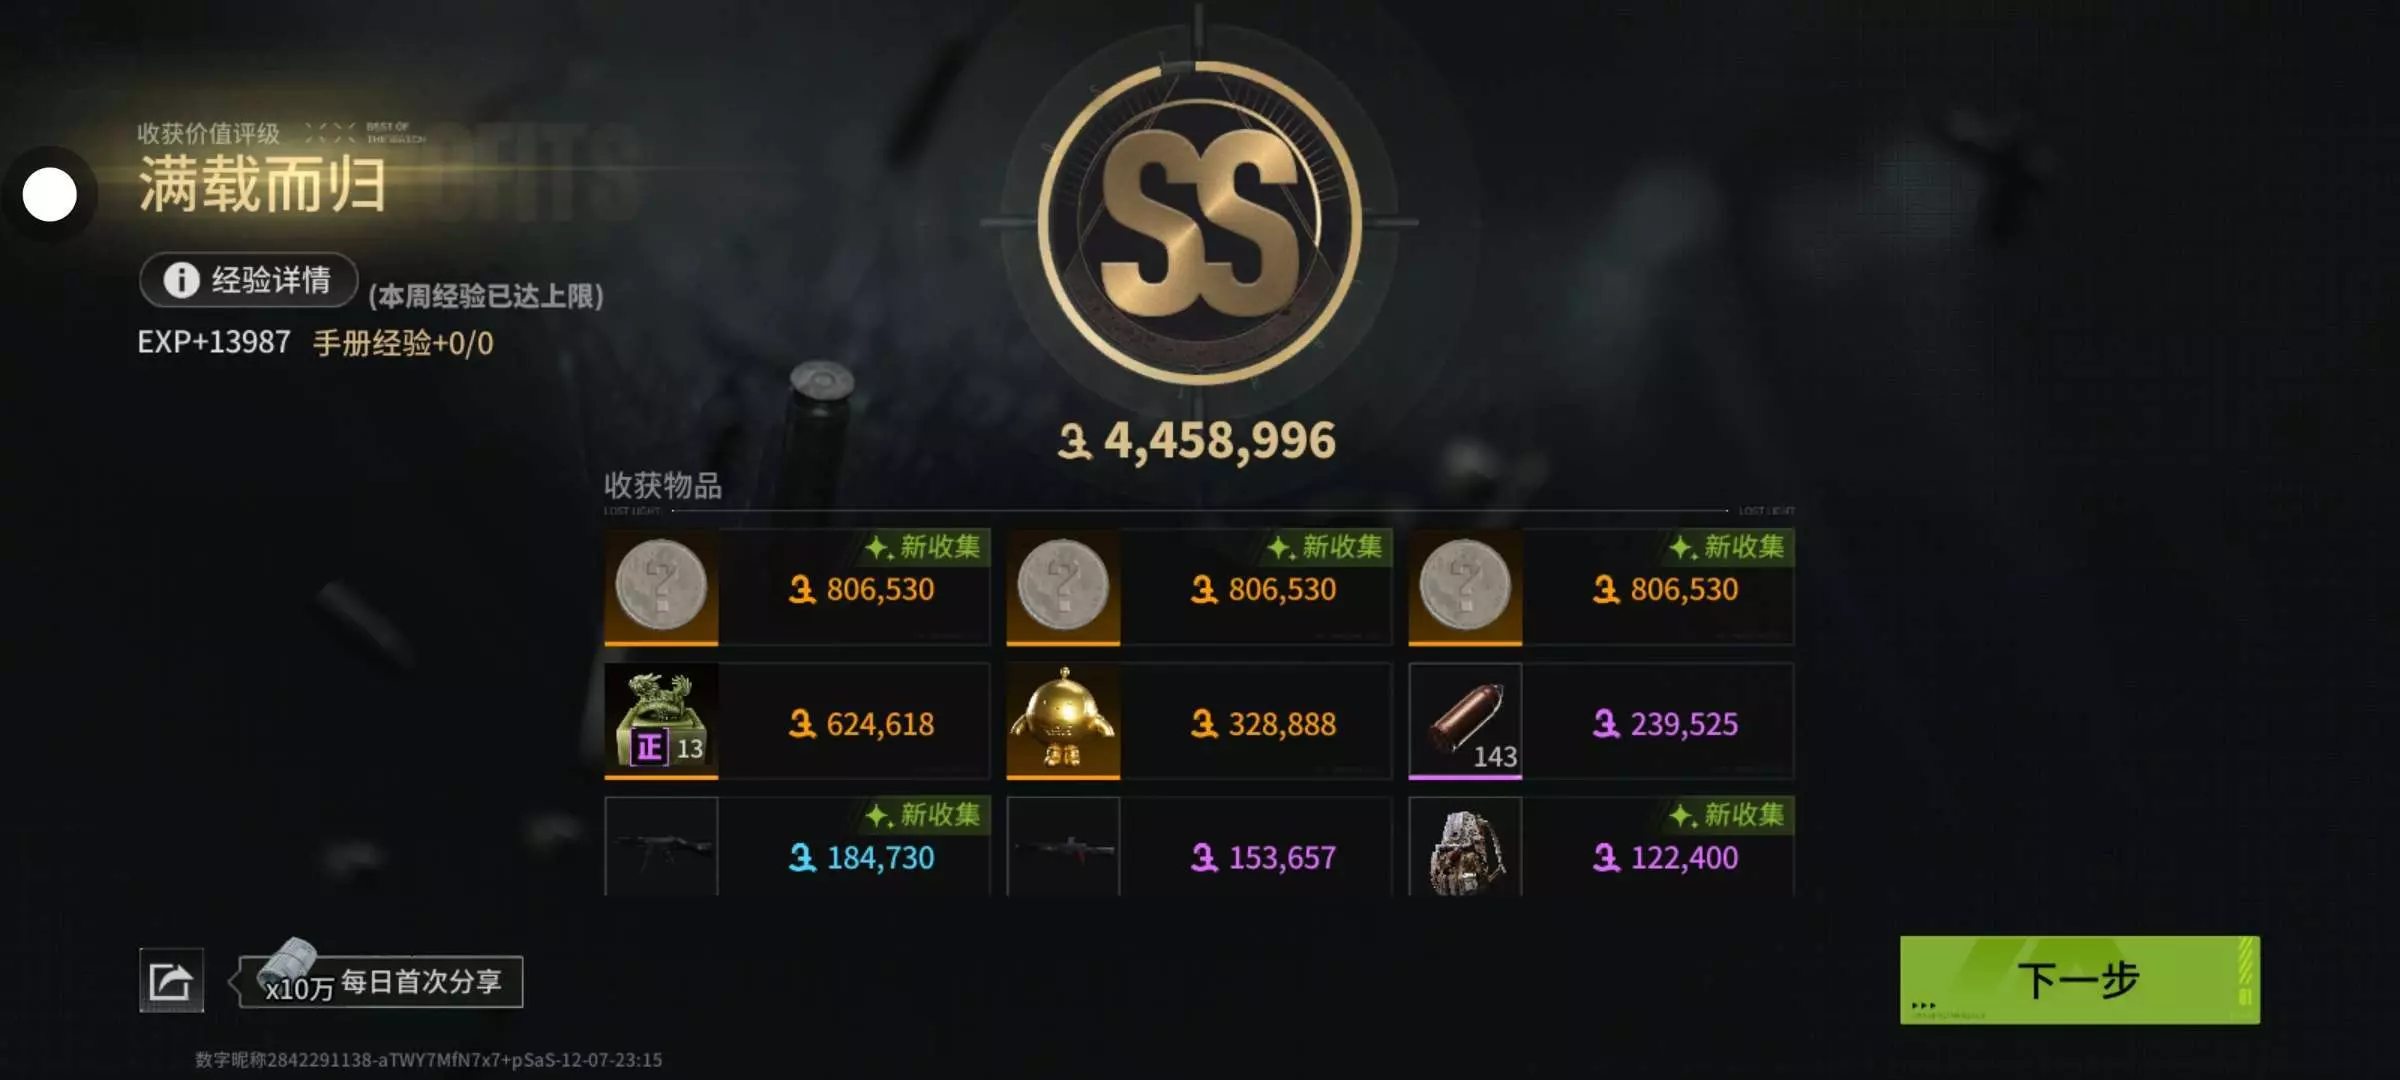Tap the 每日首次分享 share reward banner
This screenshot has width=2400, height=1080.
coord(380,982)
